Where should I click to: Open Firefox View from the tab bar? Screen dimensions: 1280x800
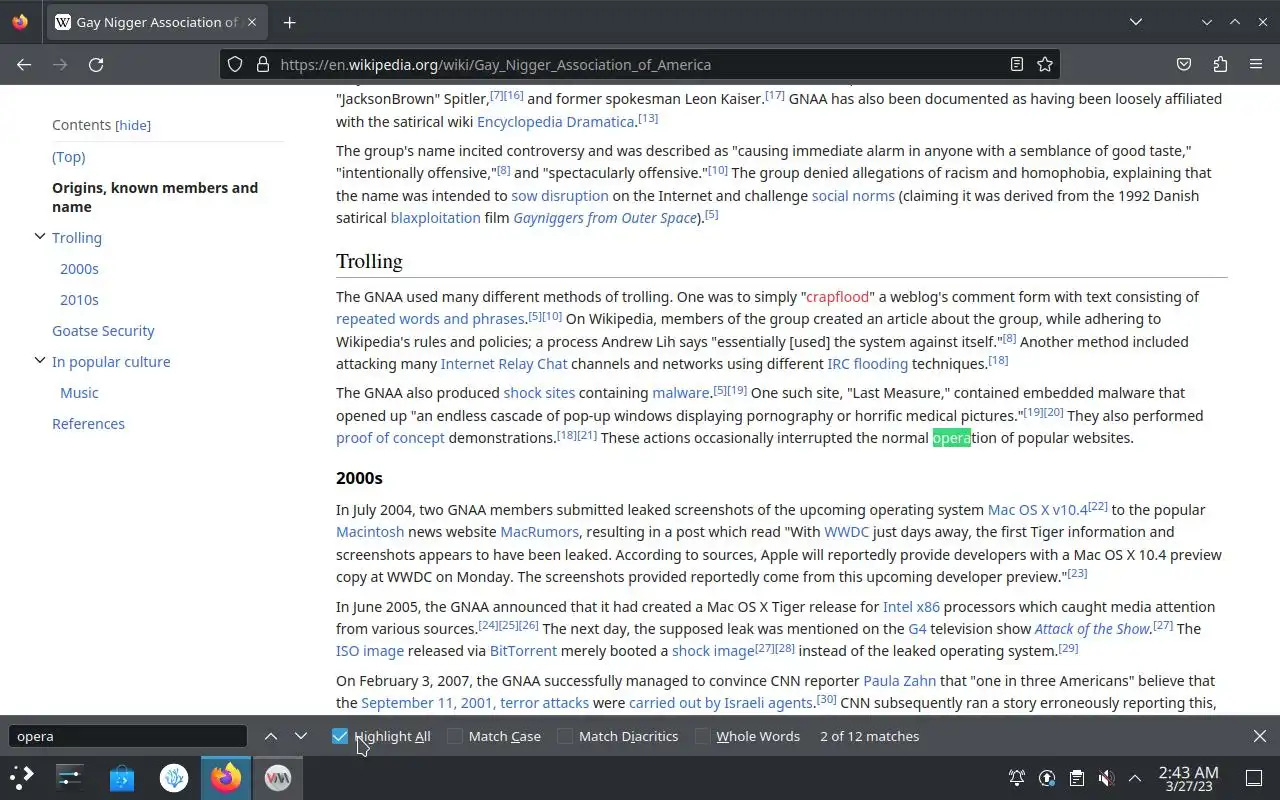(x=20, y=22)
